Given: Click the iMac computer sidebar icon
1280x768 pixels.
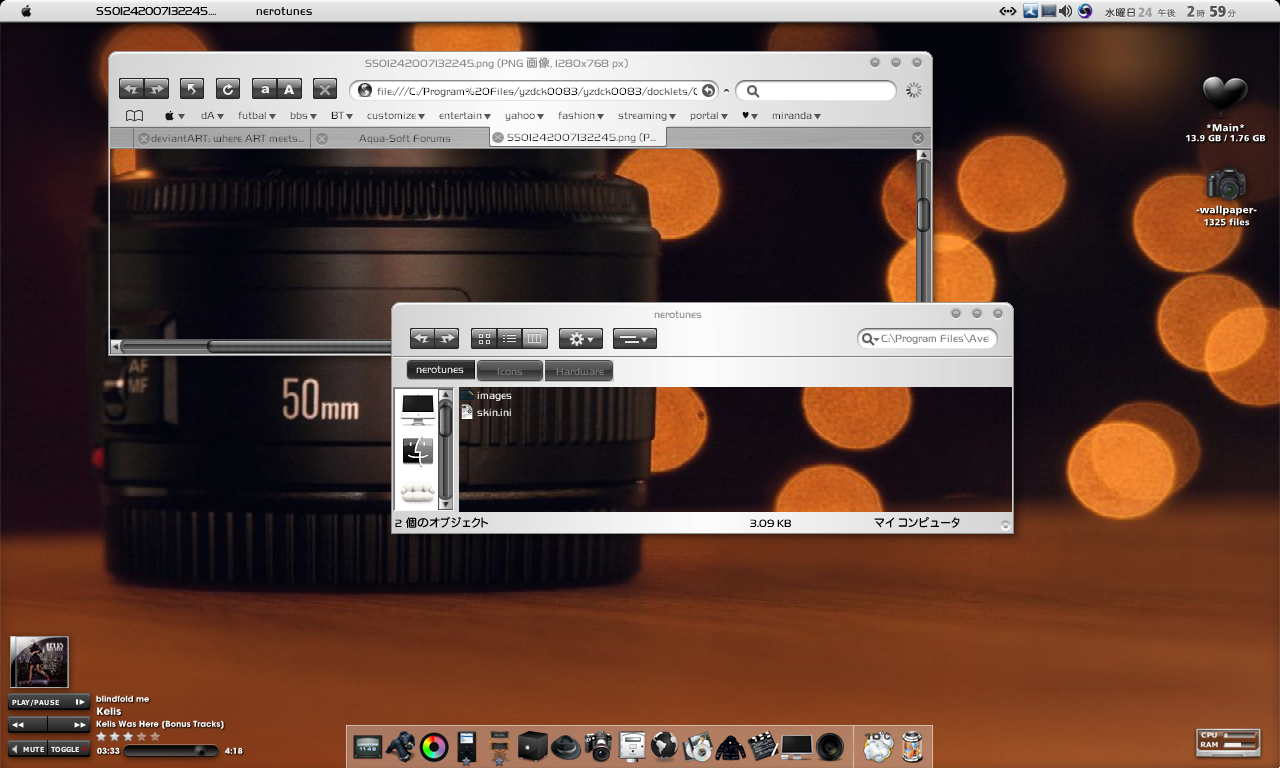Looking at the screenshot, I should [x=417, y=410].
